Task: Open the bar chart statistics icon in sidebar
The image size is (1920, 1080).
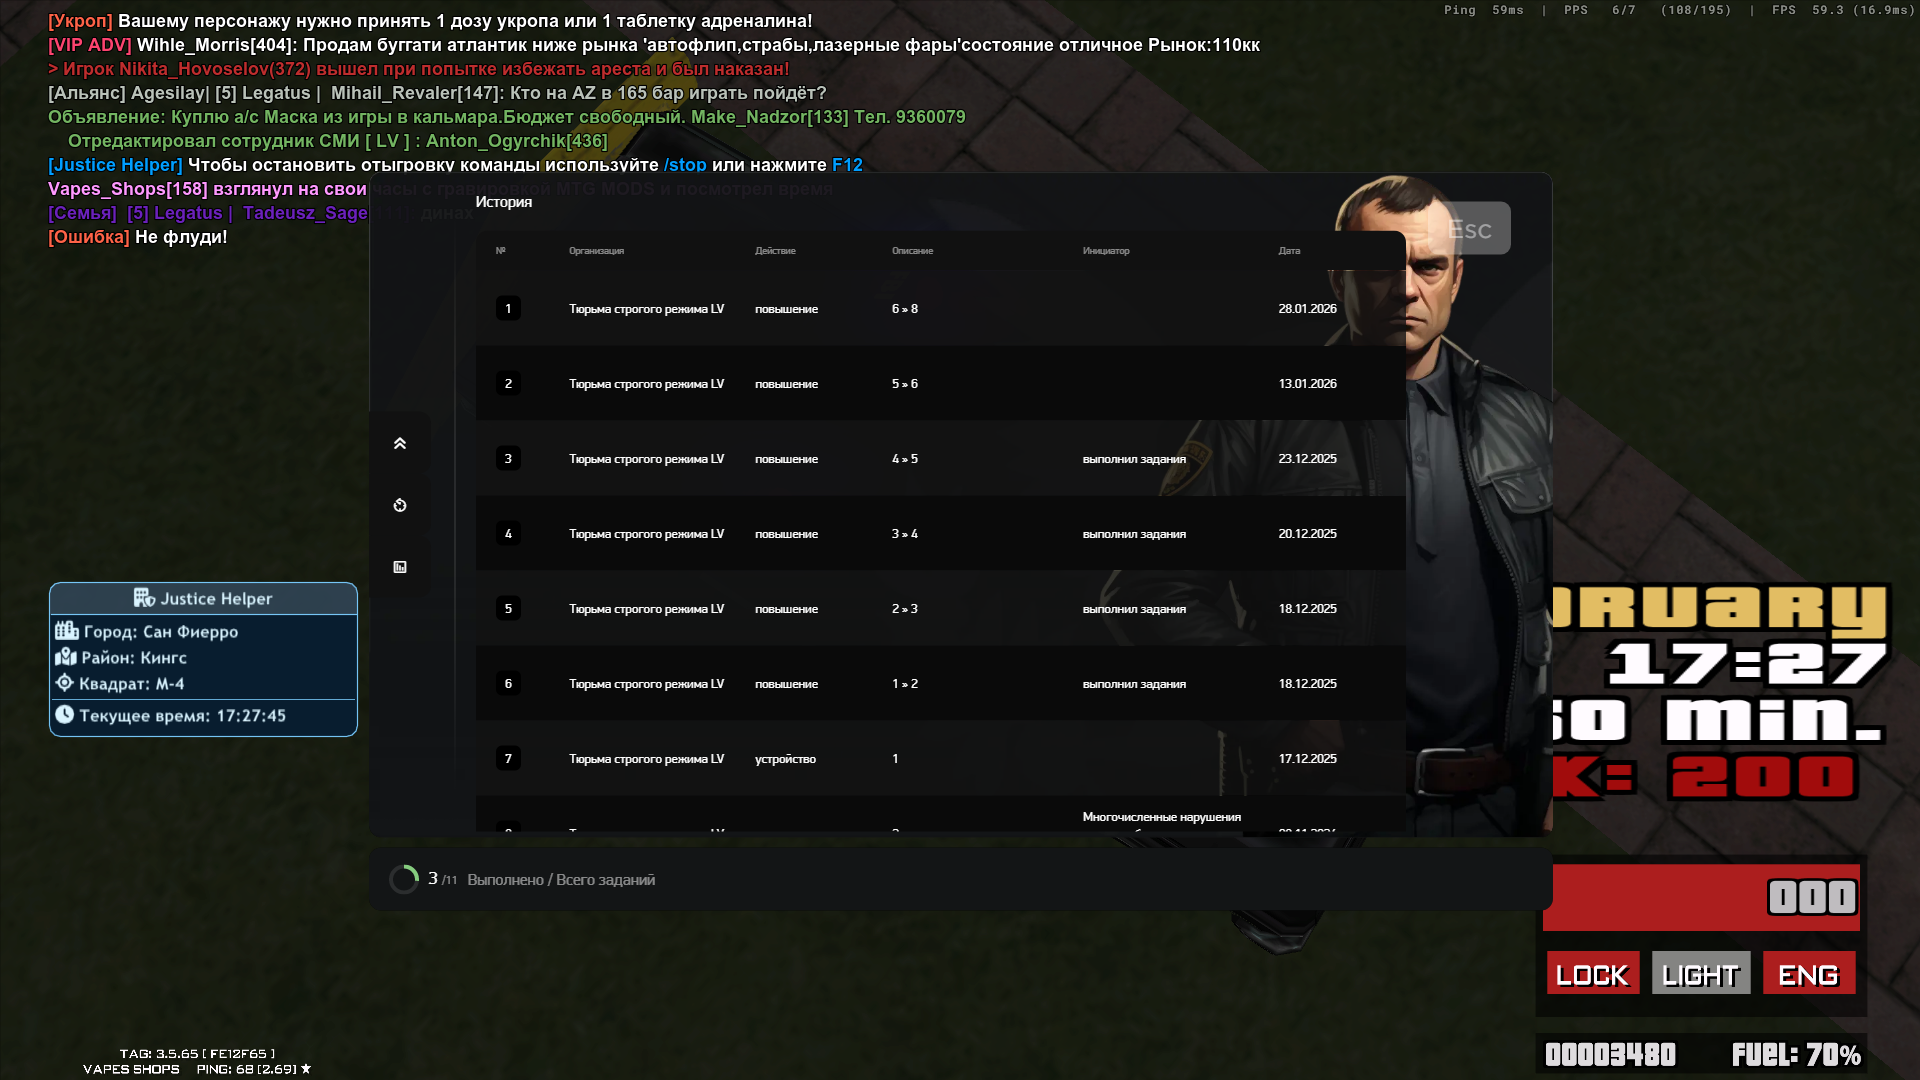Action: 400,567
